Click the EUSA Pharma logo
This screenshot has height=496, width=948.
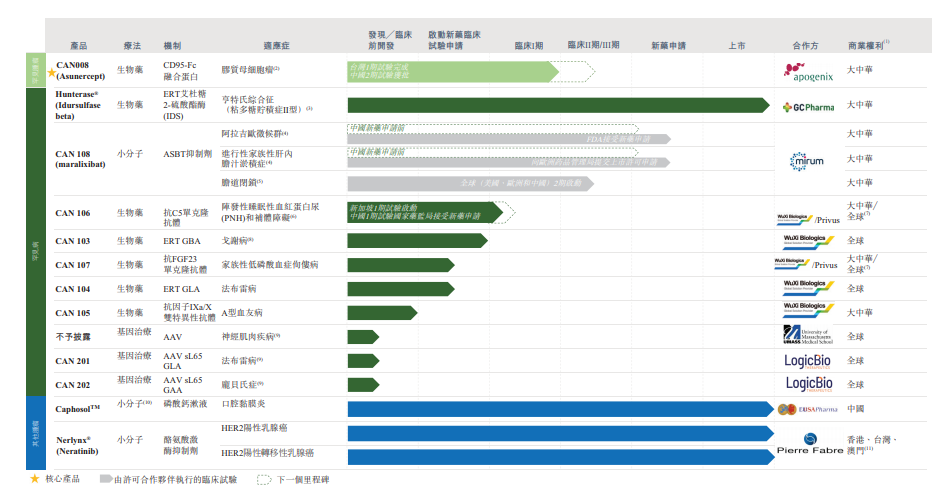coord(807,408)
